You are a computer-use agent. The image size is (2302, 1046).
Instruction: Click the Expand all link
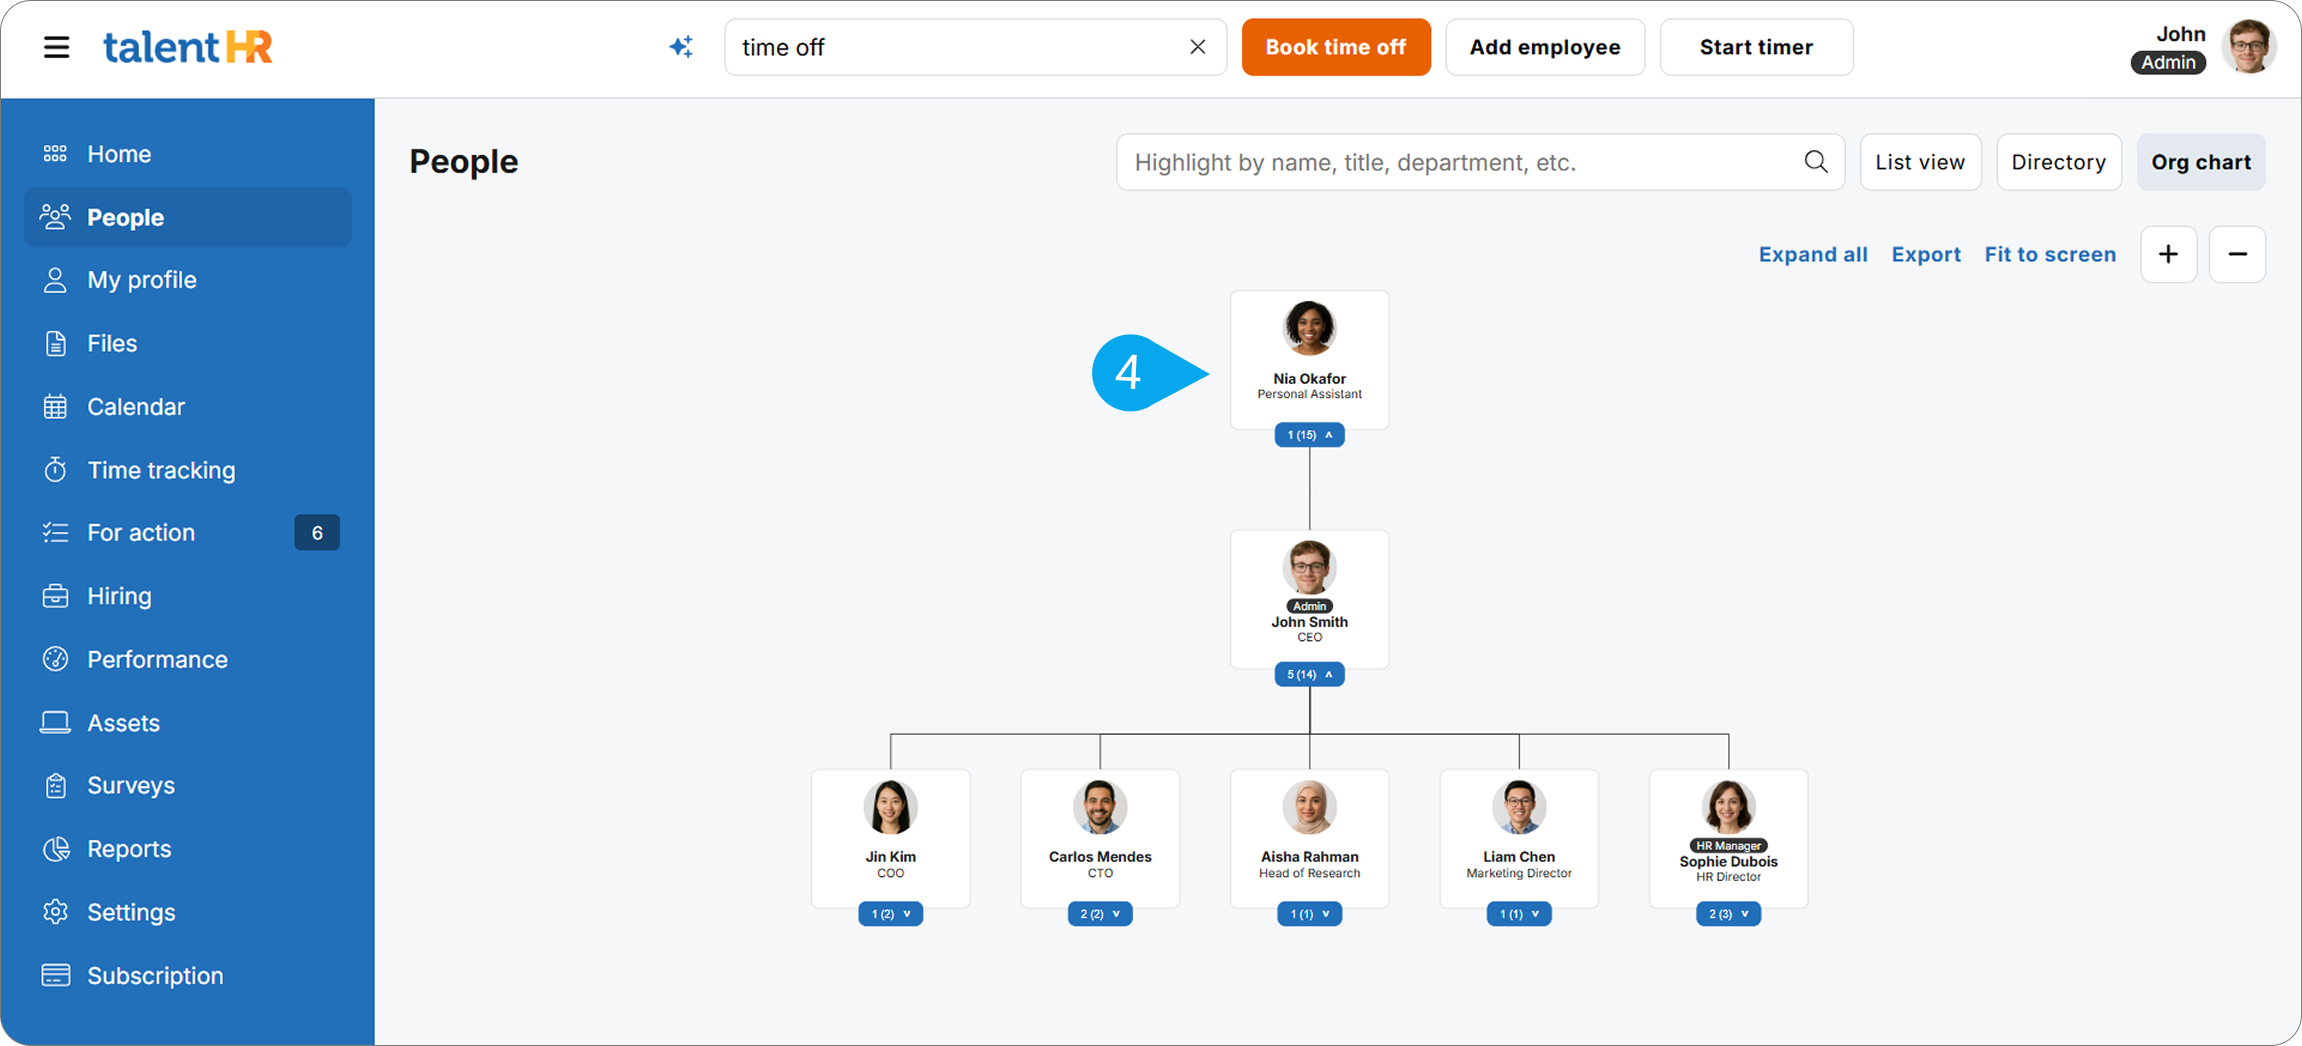click(1812, 254)
